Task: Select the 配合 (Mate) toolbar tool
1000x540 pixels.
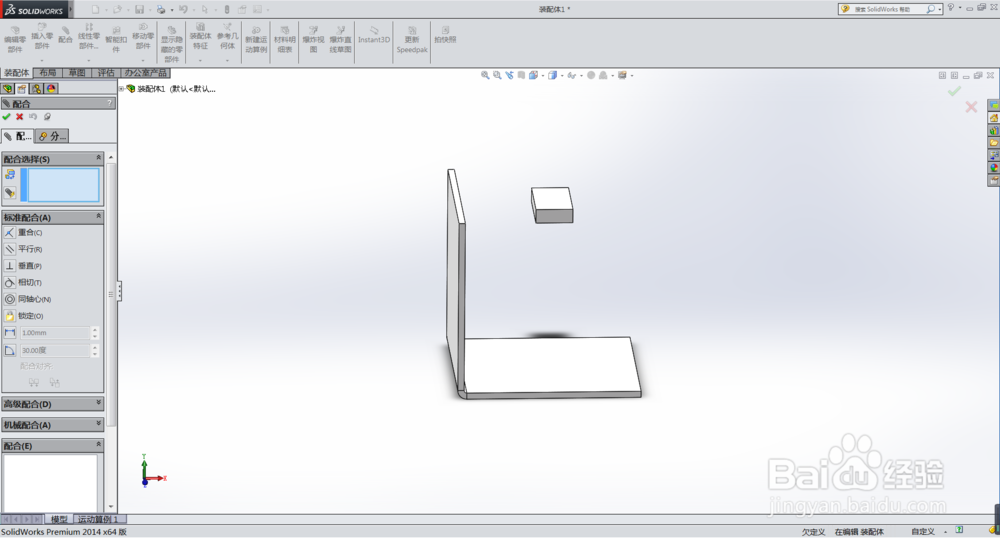Action: [x=65, y=35]
